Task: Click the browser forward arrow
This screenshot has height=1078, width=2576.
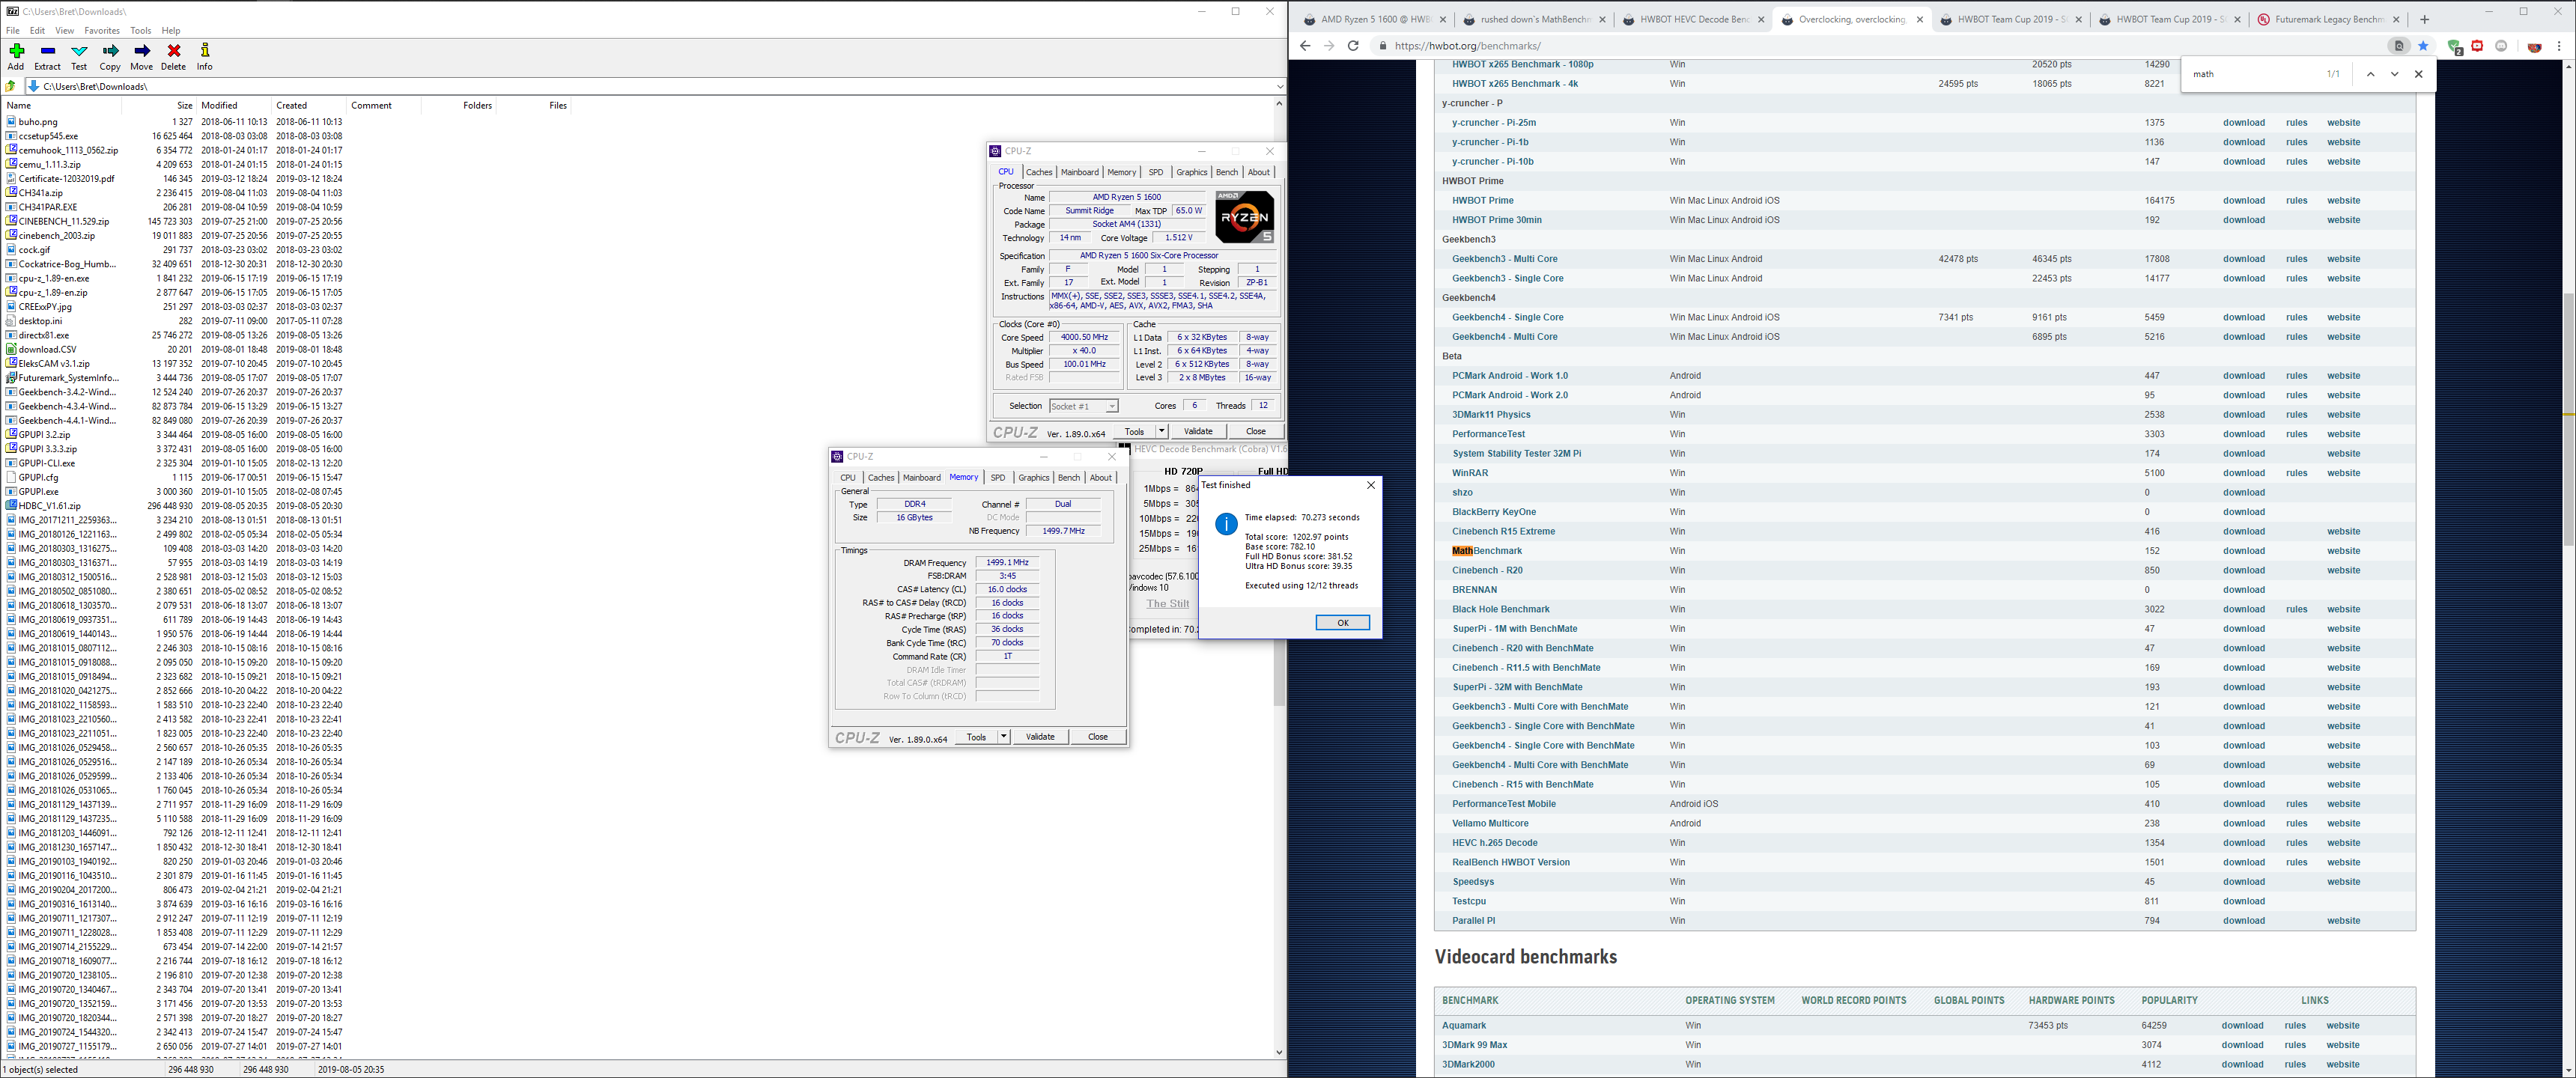Action: [1328, 46]
